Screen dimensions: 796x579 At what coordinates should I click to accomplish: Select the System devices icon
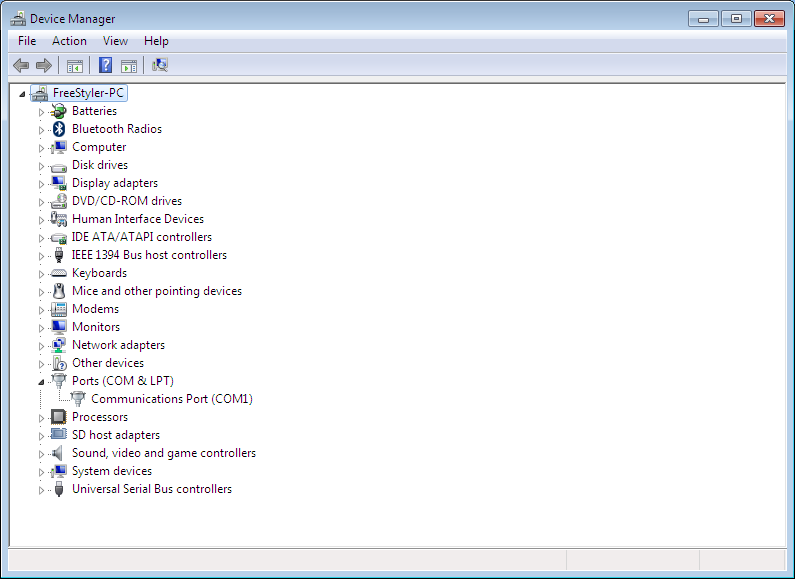point(59,471)
